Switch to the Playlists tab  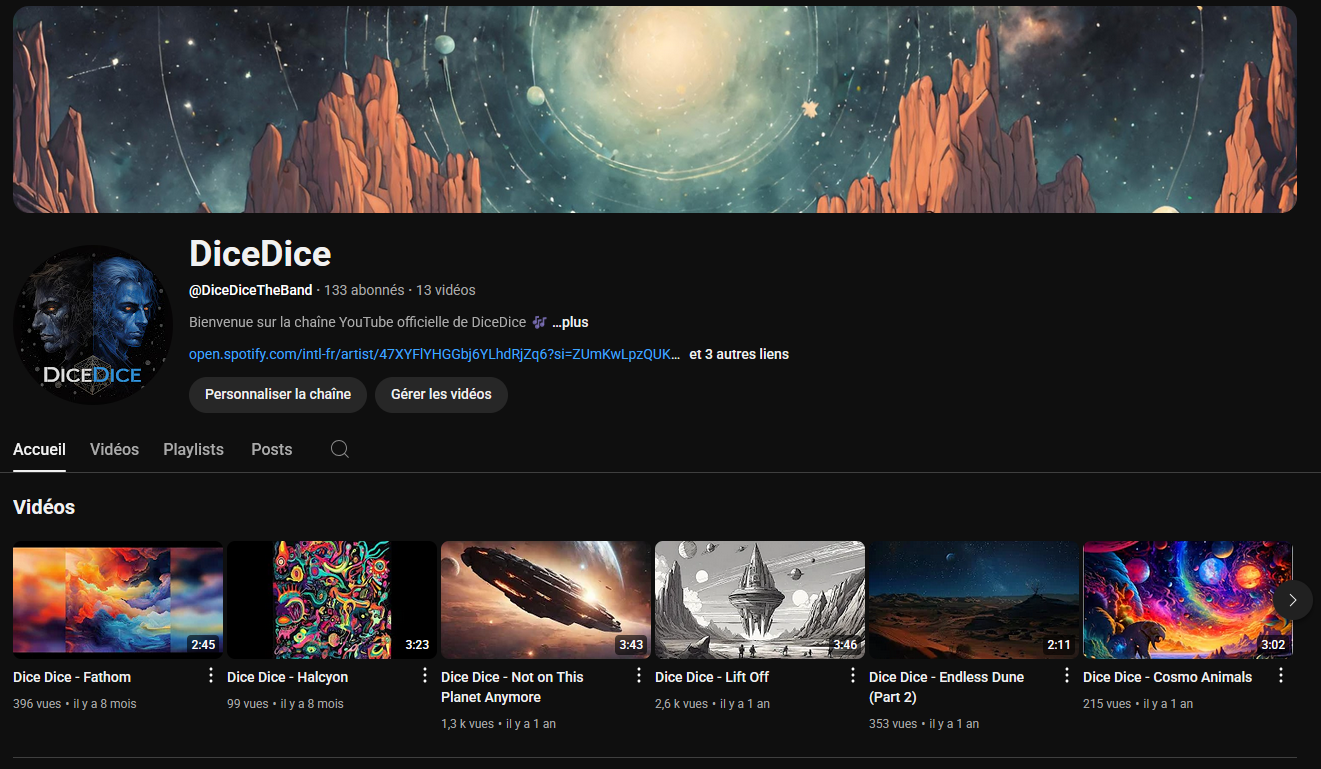[x=193, y=449]
